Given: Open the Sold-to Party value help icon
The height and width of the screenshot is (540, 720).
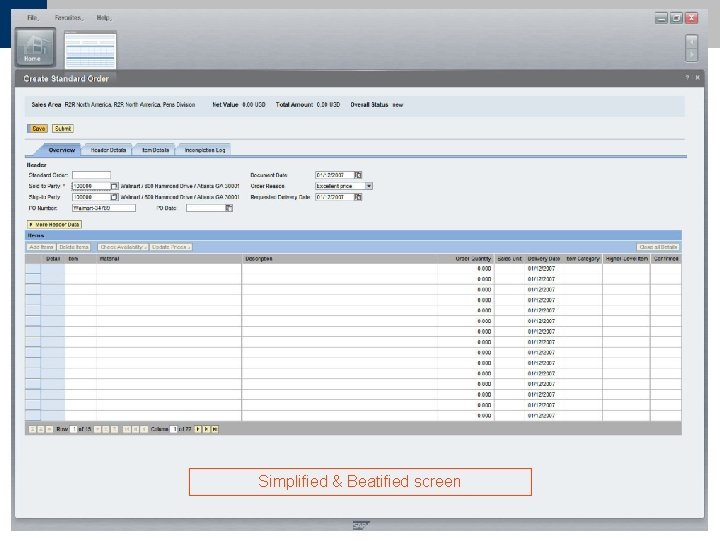Looking at the screenshot, I should (114, 186).
